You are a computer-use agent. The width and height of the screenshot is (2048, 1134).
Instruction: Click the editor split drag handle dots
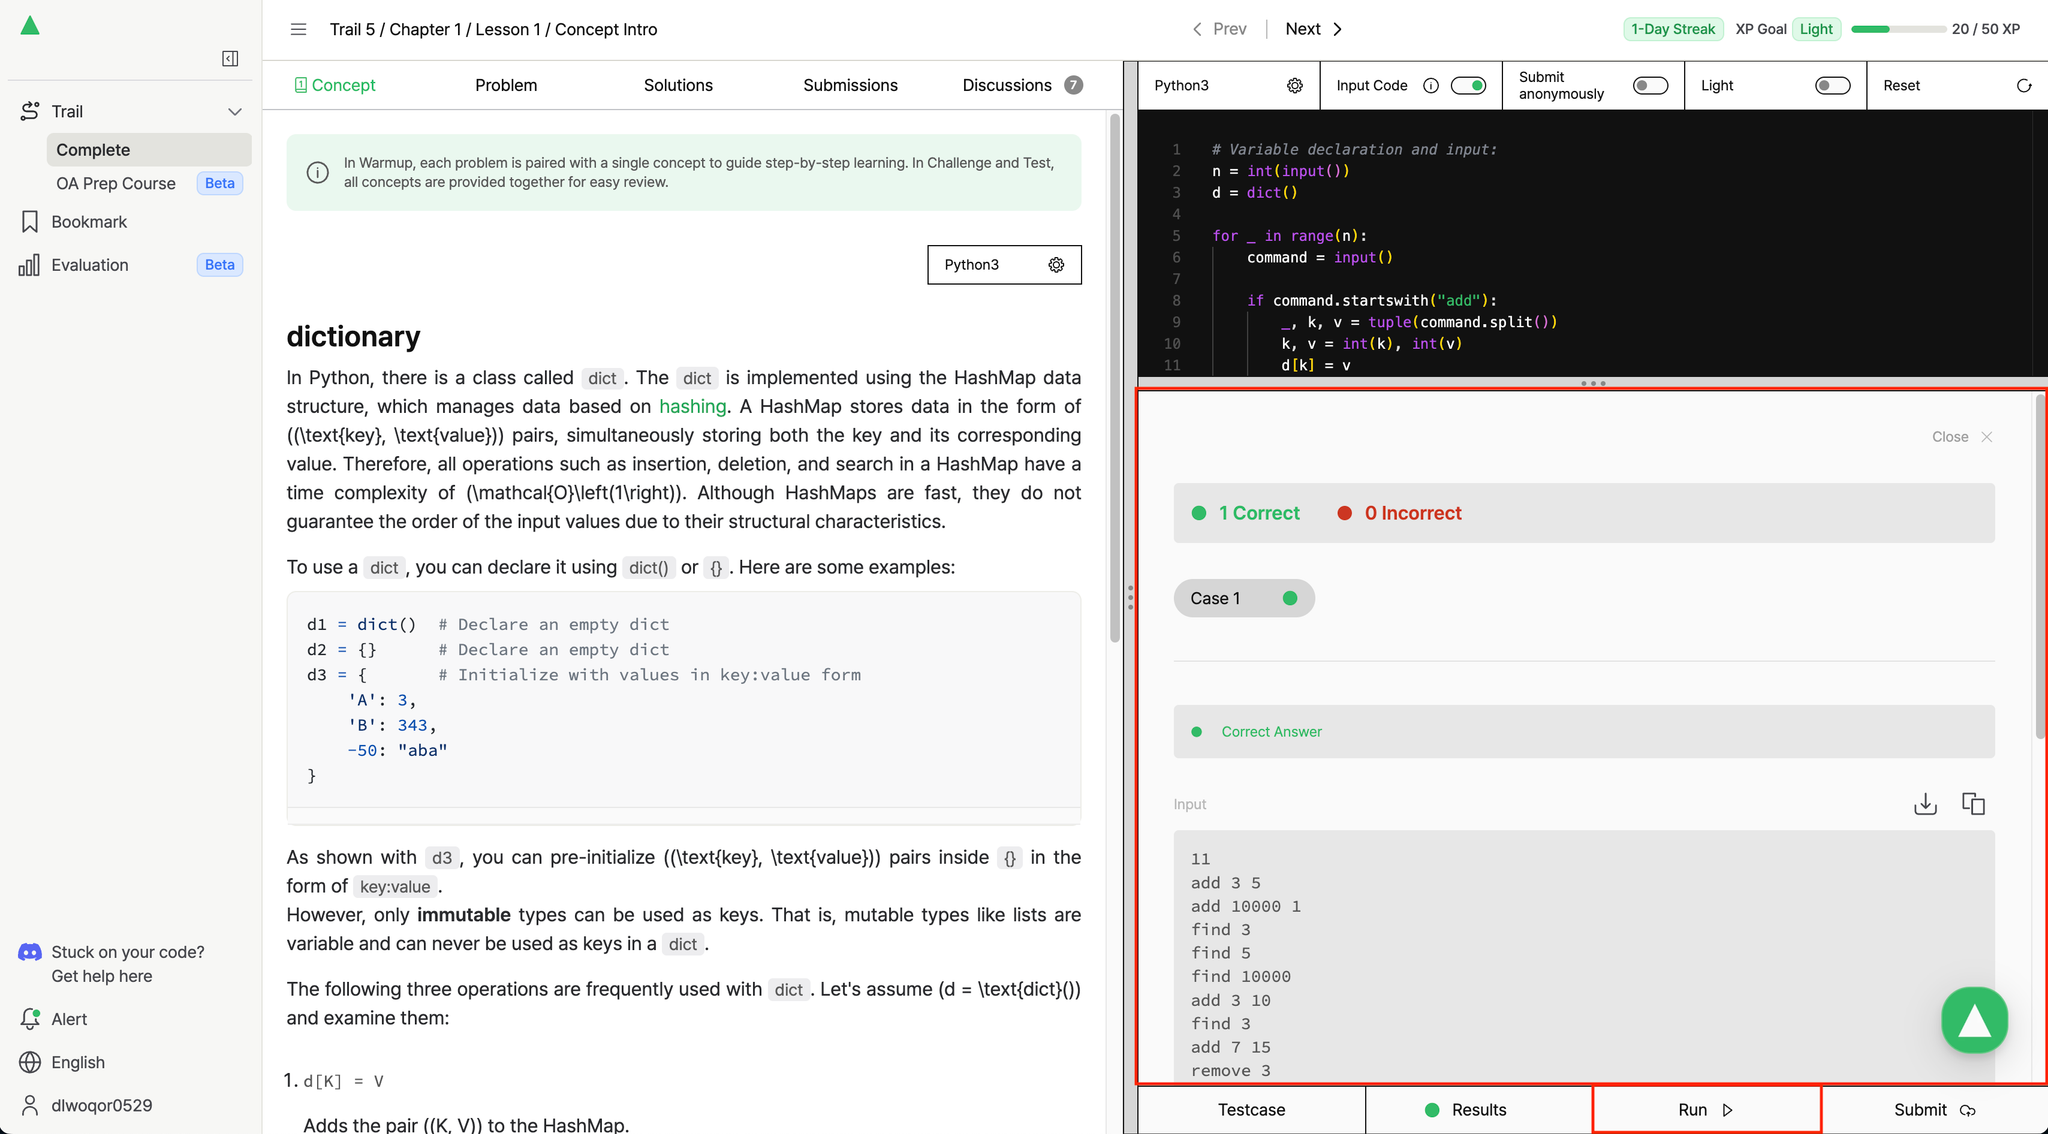coord(1593,383)
